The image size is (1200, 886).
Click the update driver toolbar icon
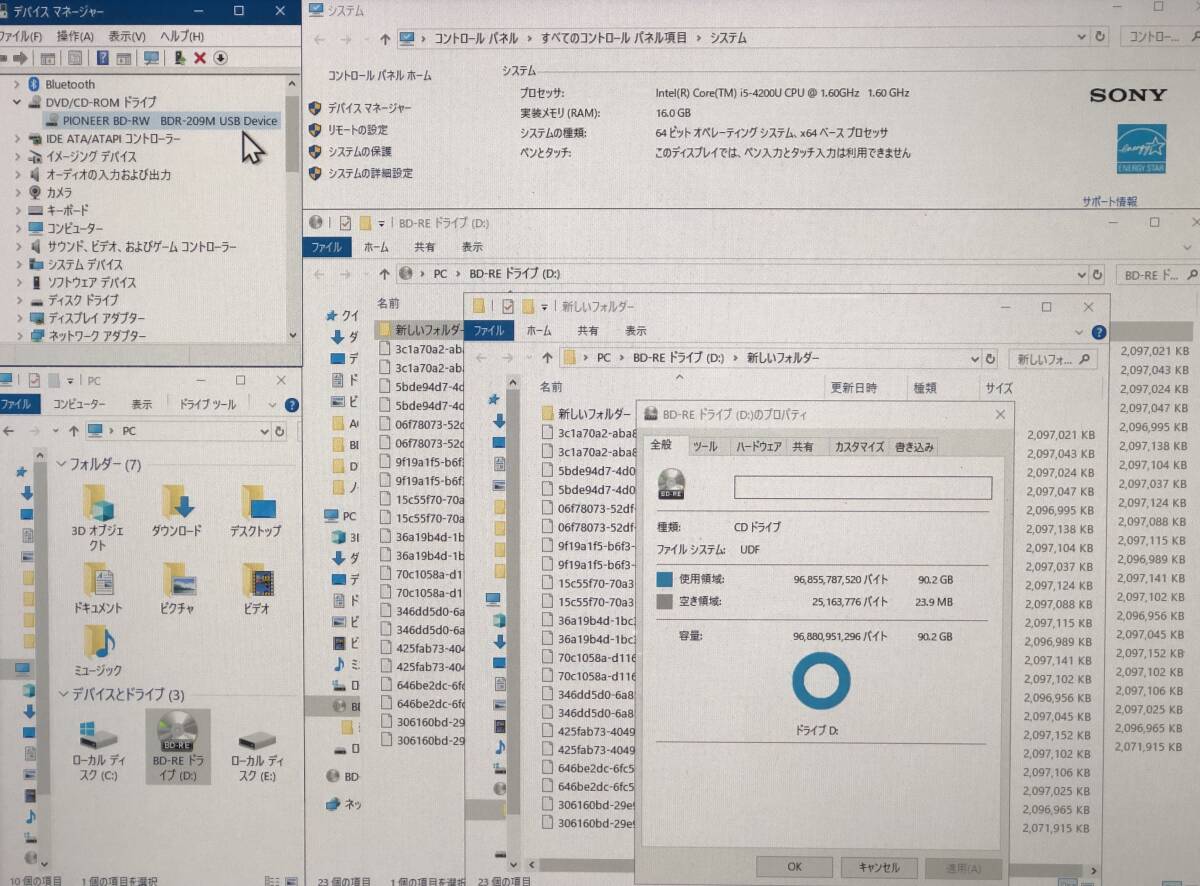pos(180,58)
